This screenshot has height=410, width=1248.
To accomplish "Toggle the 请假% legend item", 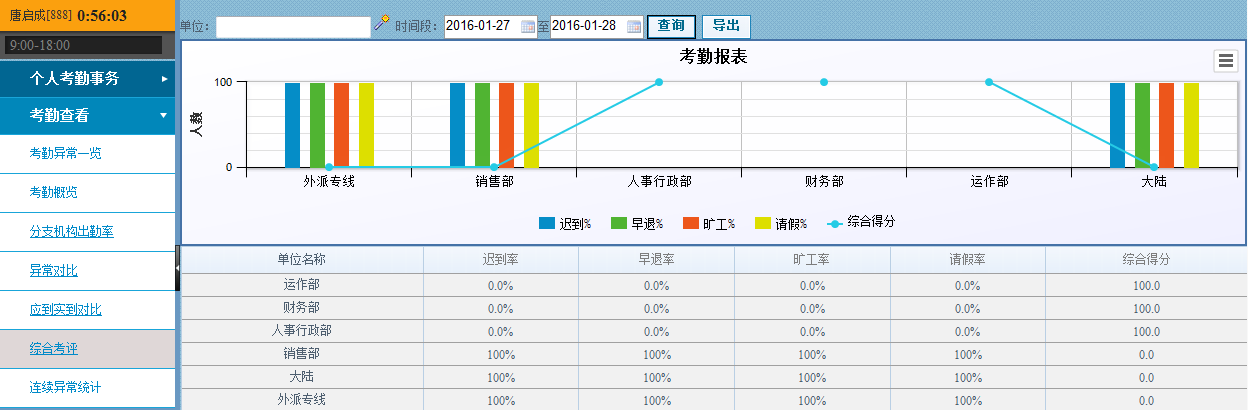I will point(782,223).
